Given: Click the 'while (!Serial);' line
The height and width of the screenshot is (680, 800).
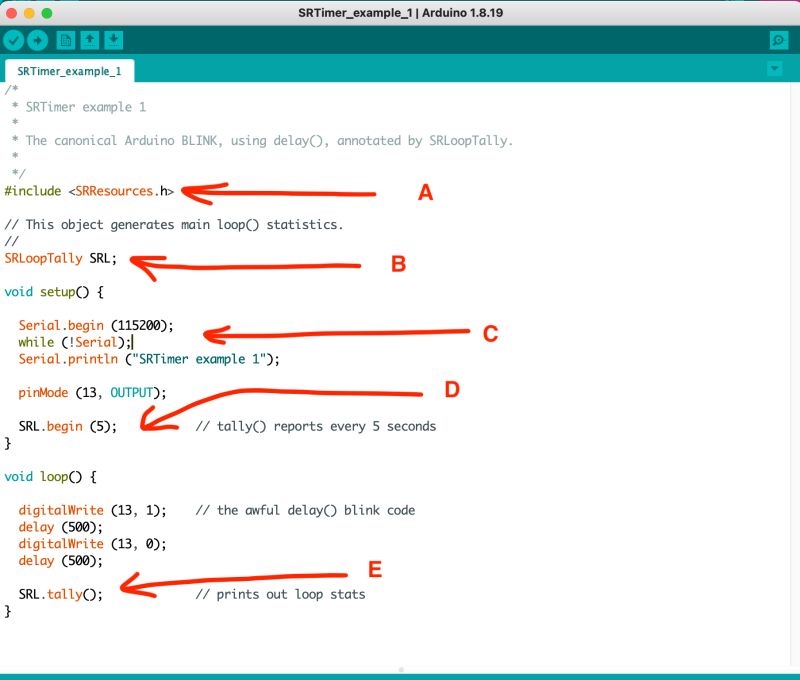Looking at the screenshot, I should coord(75,342).
